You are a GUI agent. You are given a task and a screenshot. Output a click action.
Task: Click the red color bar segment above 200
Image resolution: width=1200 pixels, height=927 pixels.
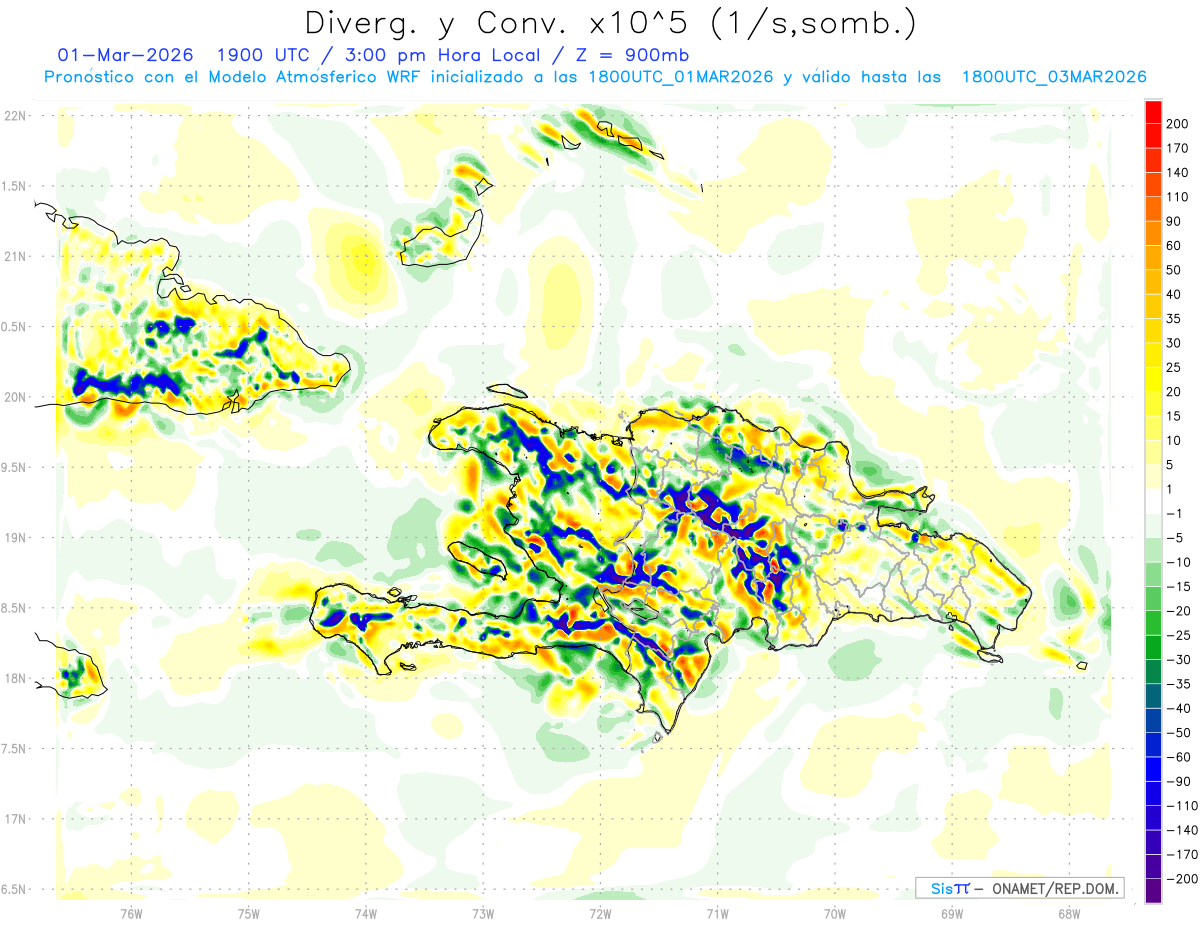tap(1153, 112)
